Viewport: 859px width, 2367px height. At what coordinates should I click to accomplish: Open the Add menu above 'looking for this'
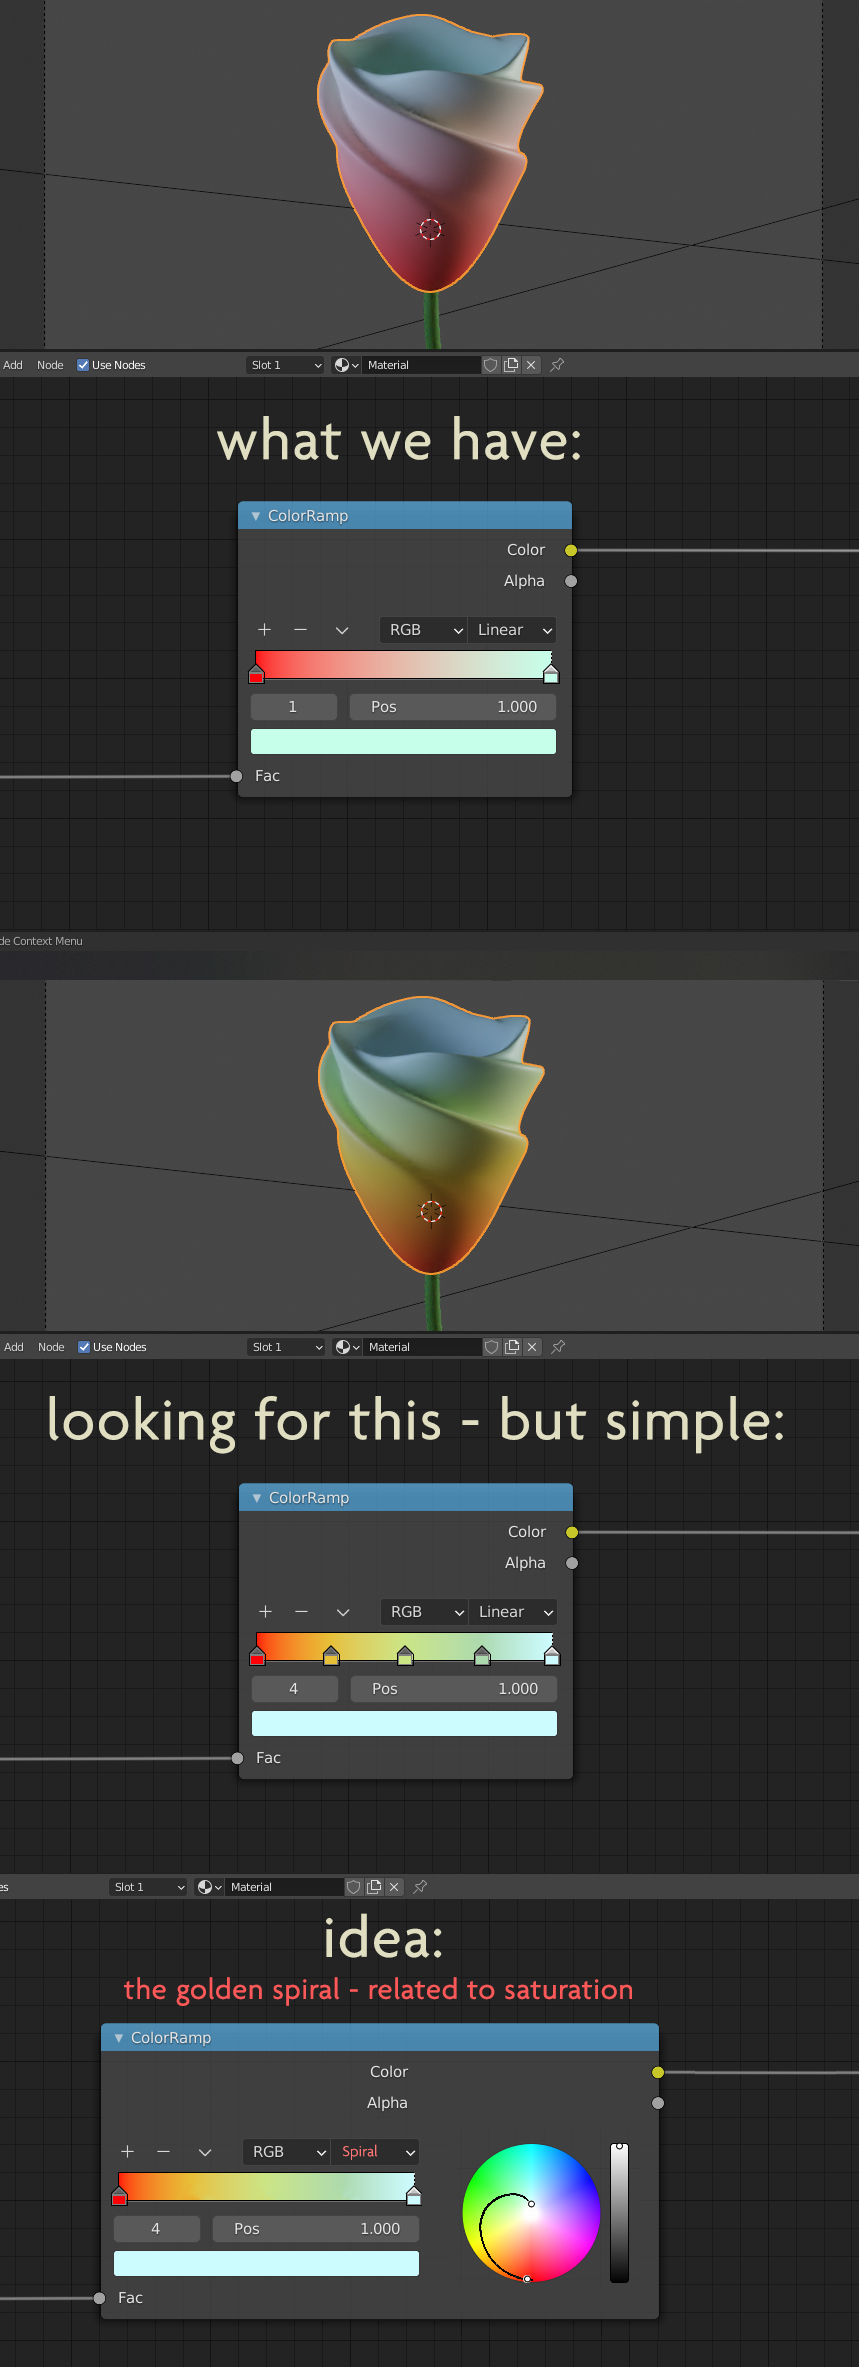pyautogui.click(x=14, y=1347)
